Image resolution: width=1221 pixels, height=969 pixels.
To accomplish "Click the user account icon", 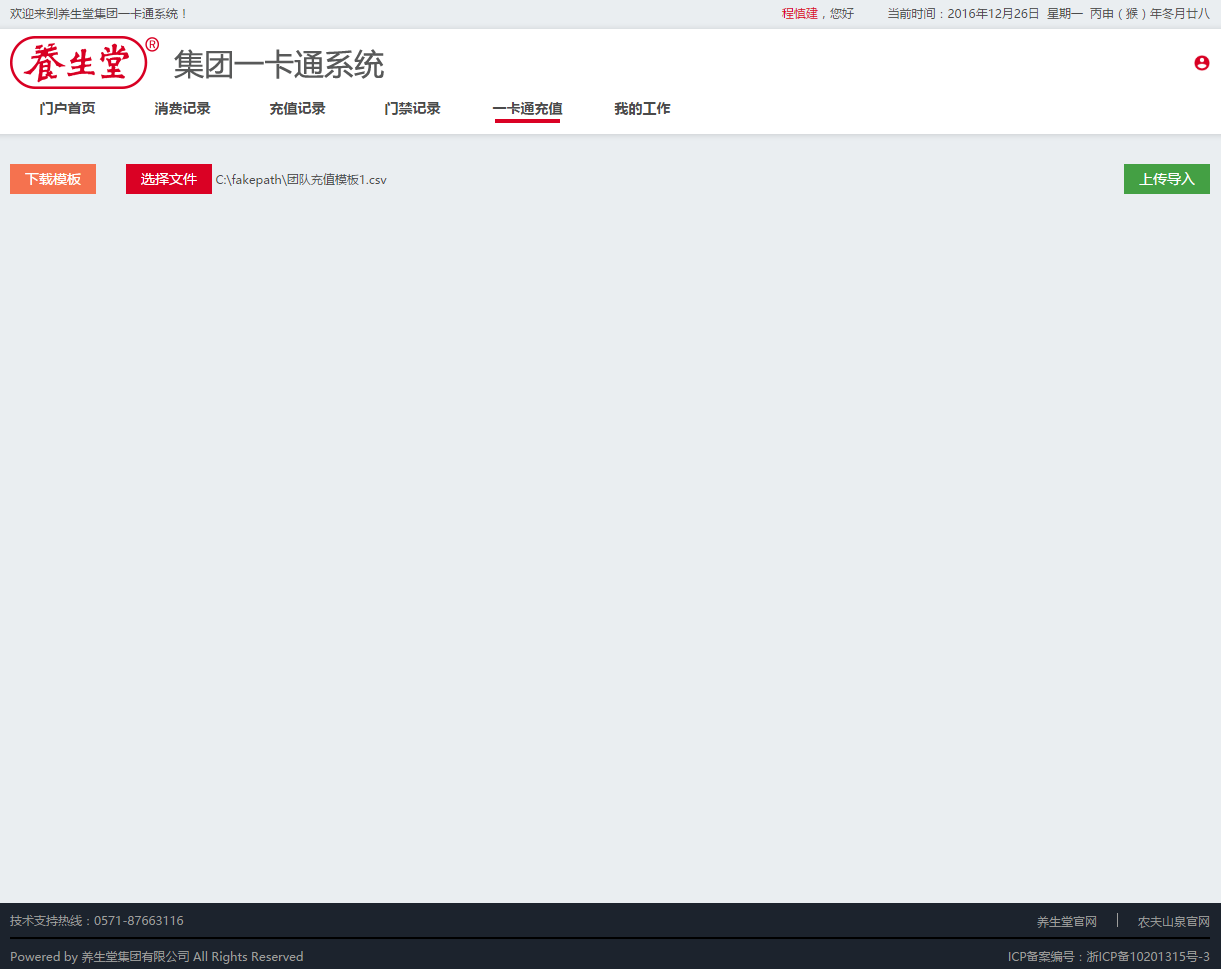I will point(1201,63).
